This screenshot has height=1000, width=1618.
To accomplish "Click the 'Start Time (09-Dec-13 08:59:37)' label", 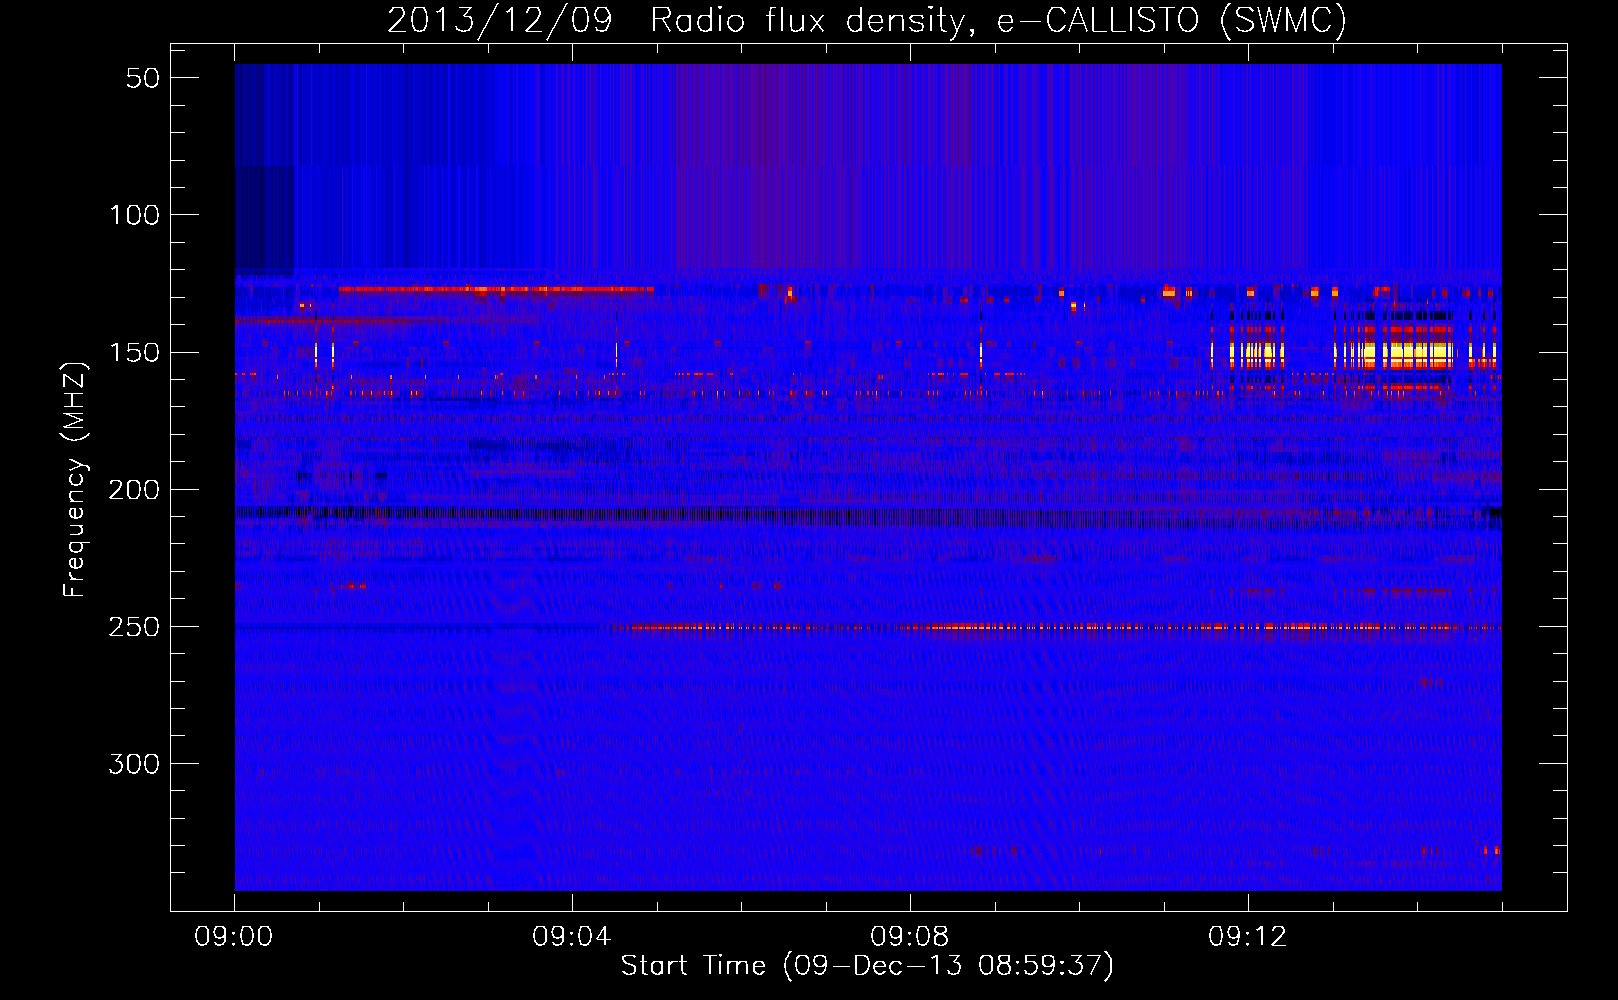I will click(x=867, y=966).
